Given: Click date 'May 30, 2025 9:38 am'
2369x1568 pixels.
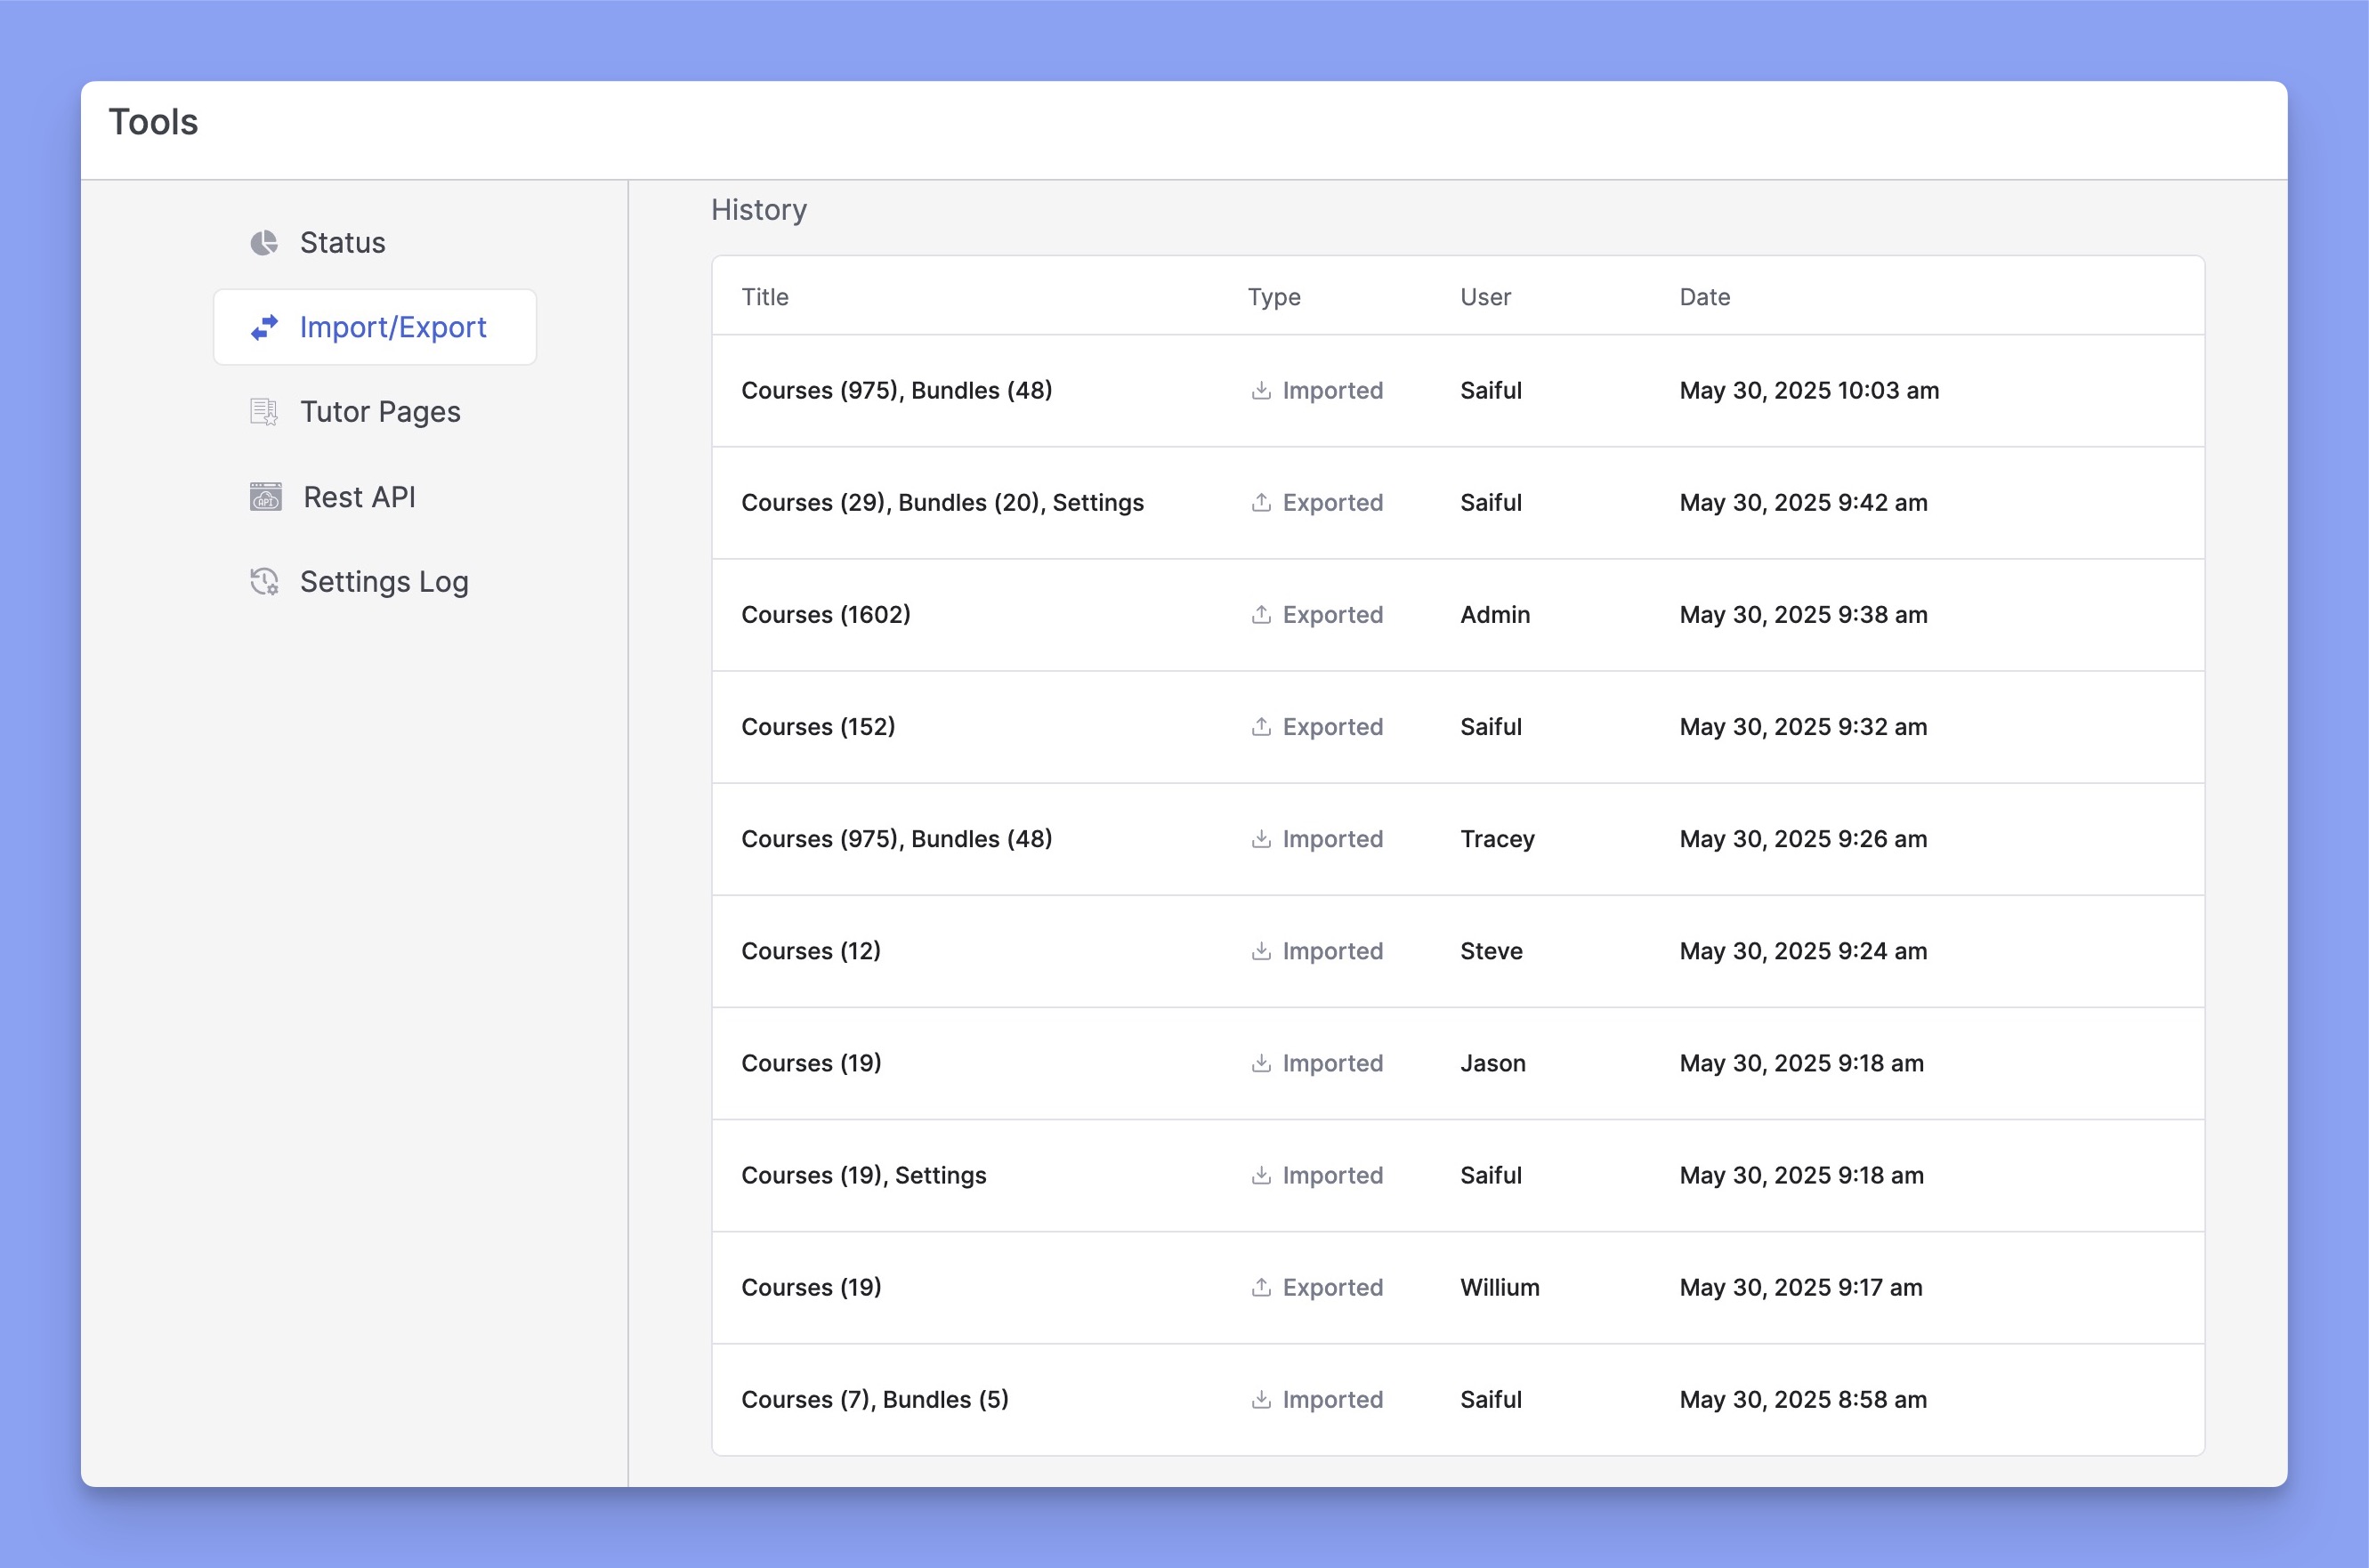Looking at the screenshot, I should [x=1803, y=614].
